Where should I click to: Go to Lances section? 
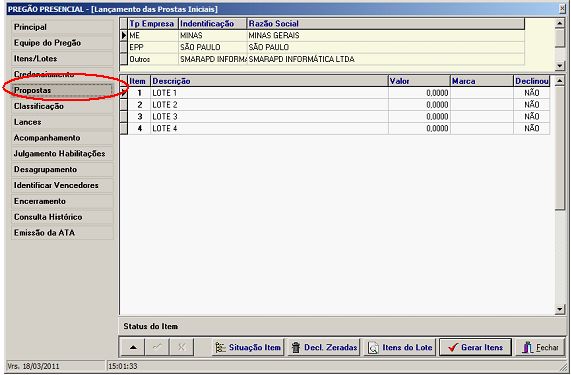coord(62,122)
